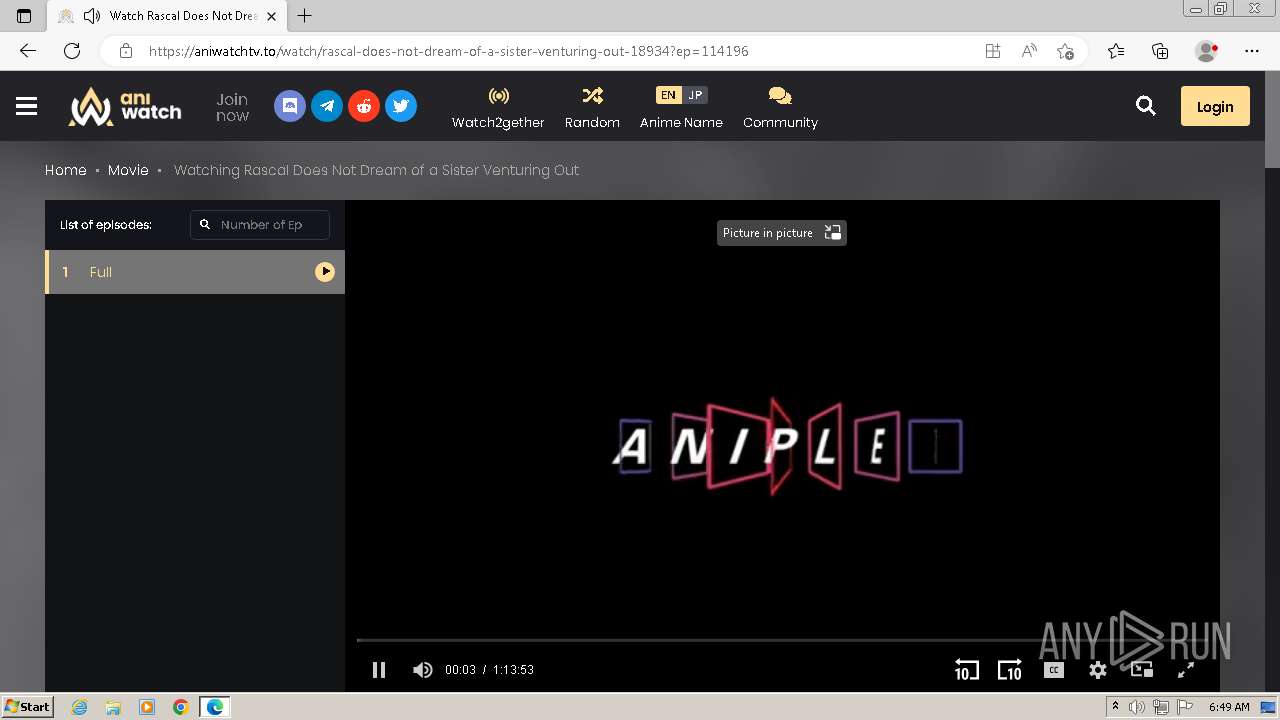This screenshot has height=720, width=1280.
Task: Click the address bar URL
Action: (x=448, y=51)
